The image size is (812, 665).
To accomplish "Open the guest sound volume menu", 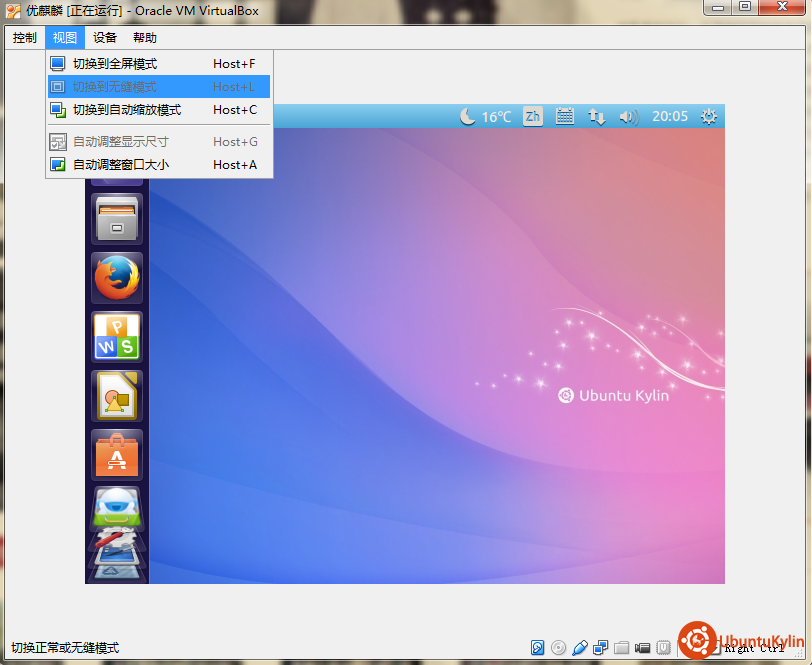I will click(x=628, y=116).
